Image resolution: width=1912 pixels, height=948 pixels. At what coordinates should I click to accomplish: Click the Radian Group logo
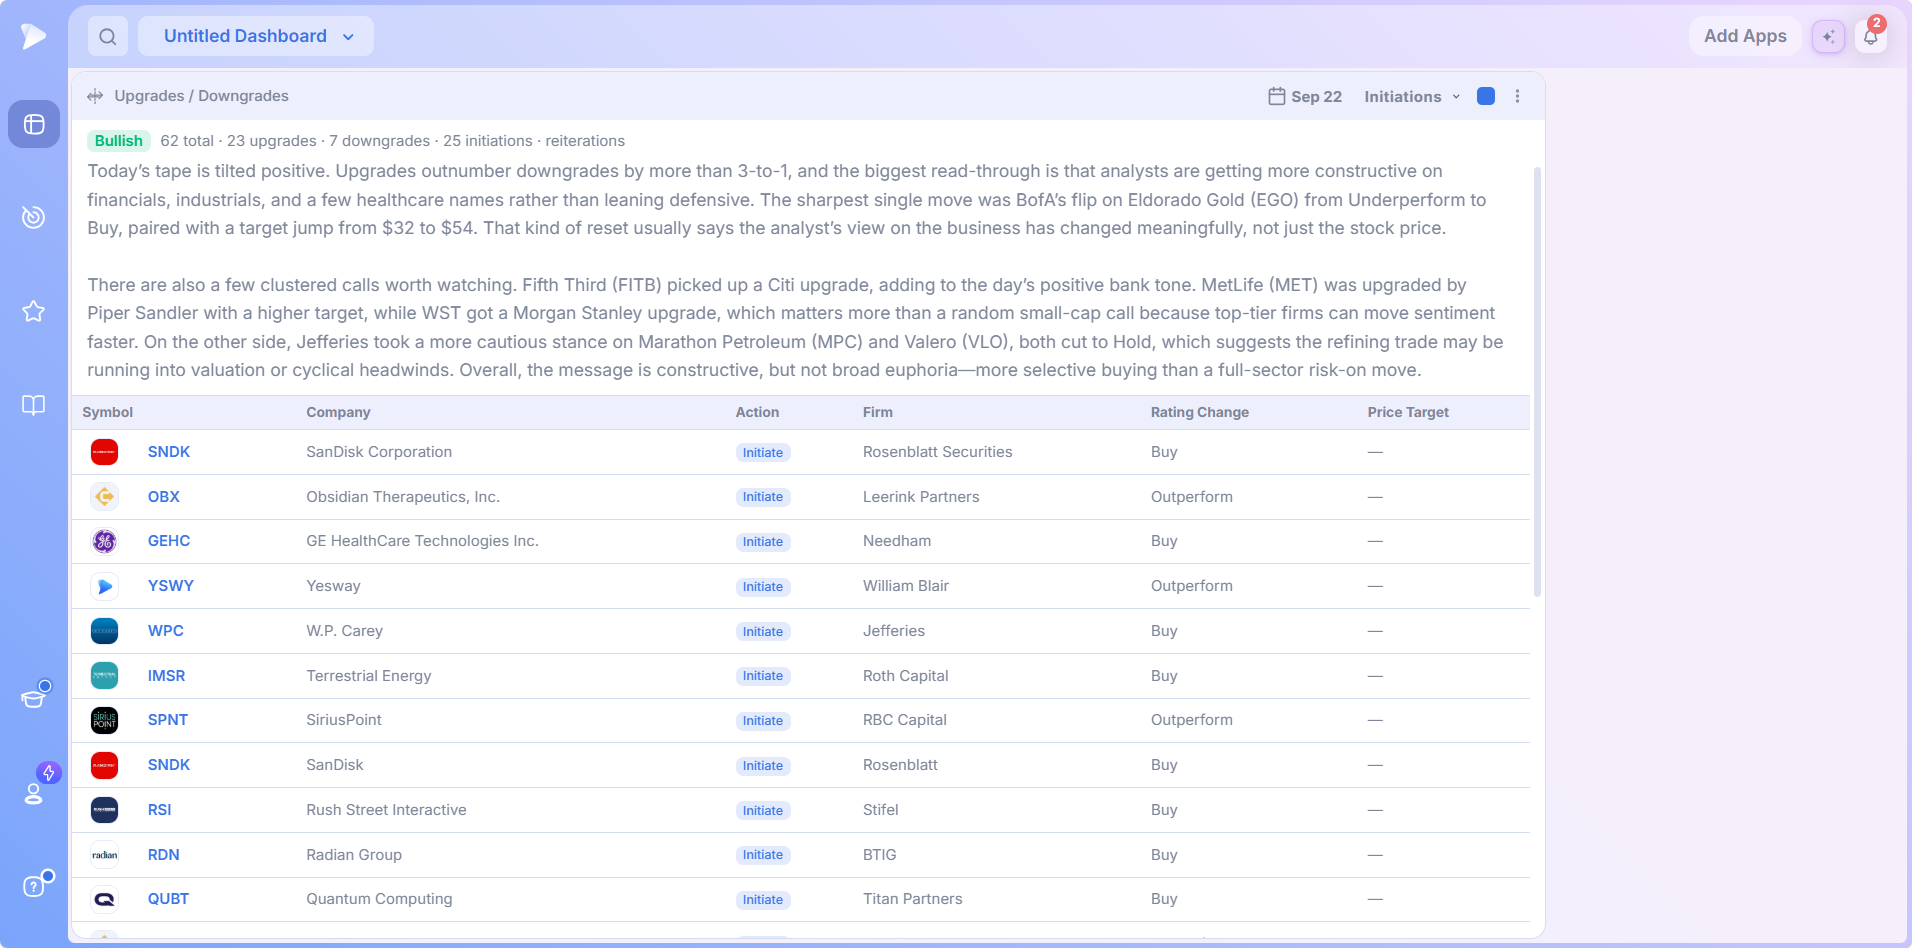tap(104, 855)
